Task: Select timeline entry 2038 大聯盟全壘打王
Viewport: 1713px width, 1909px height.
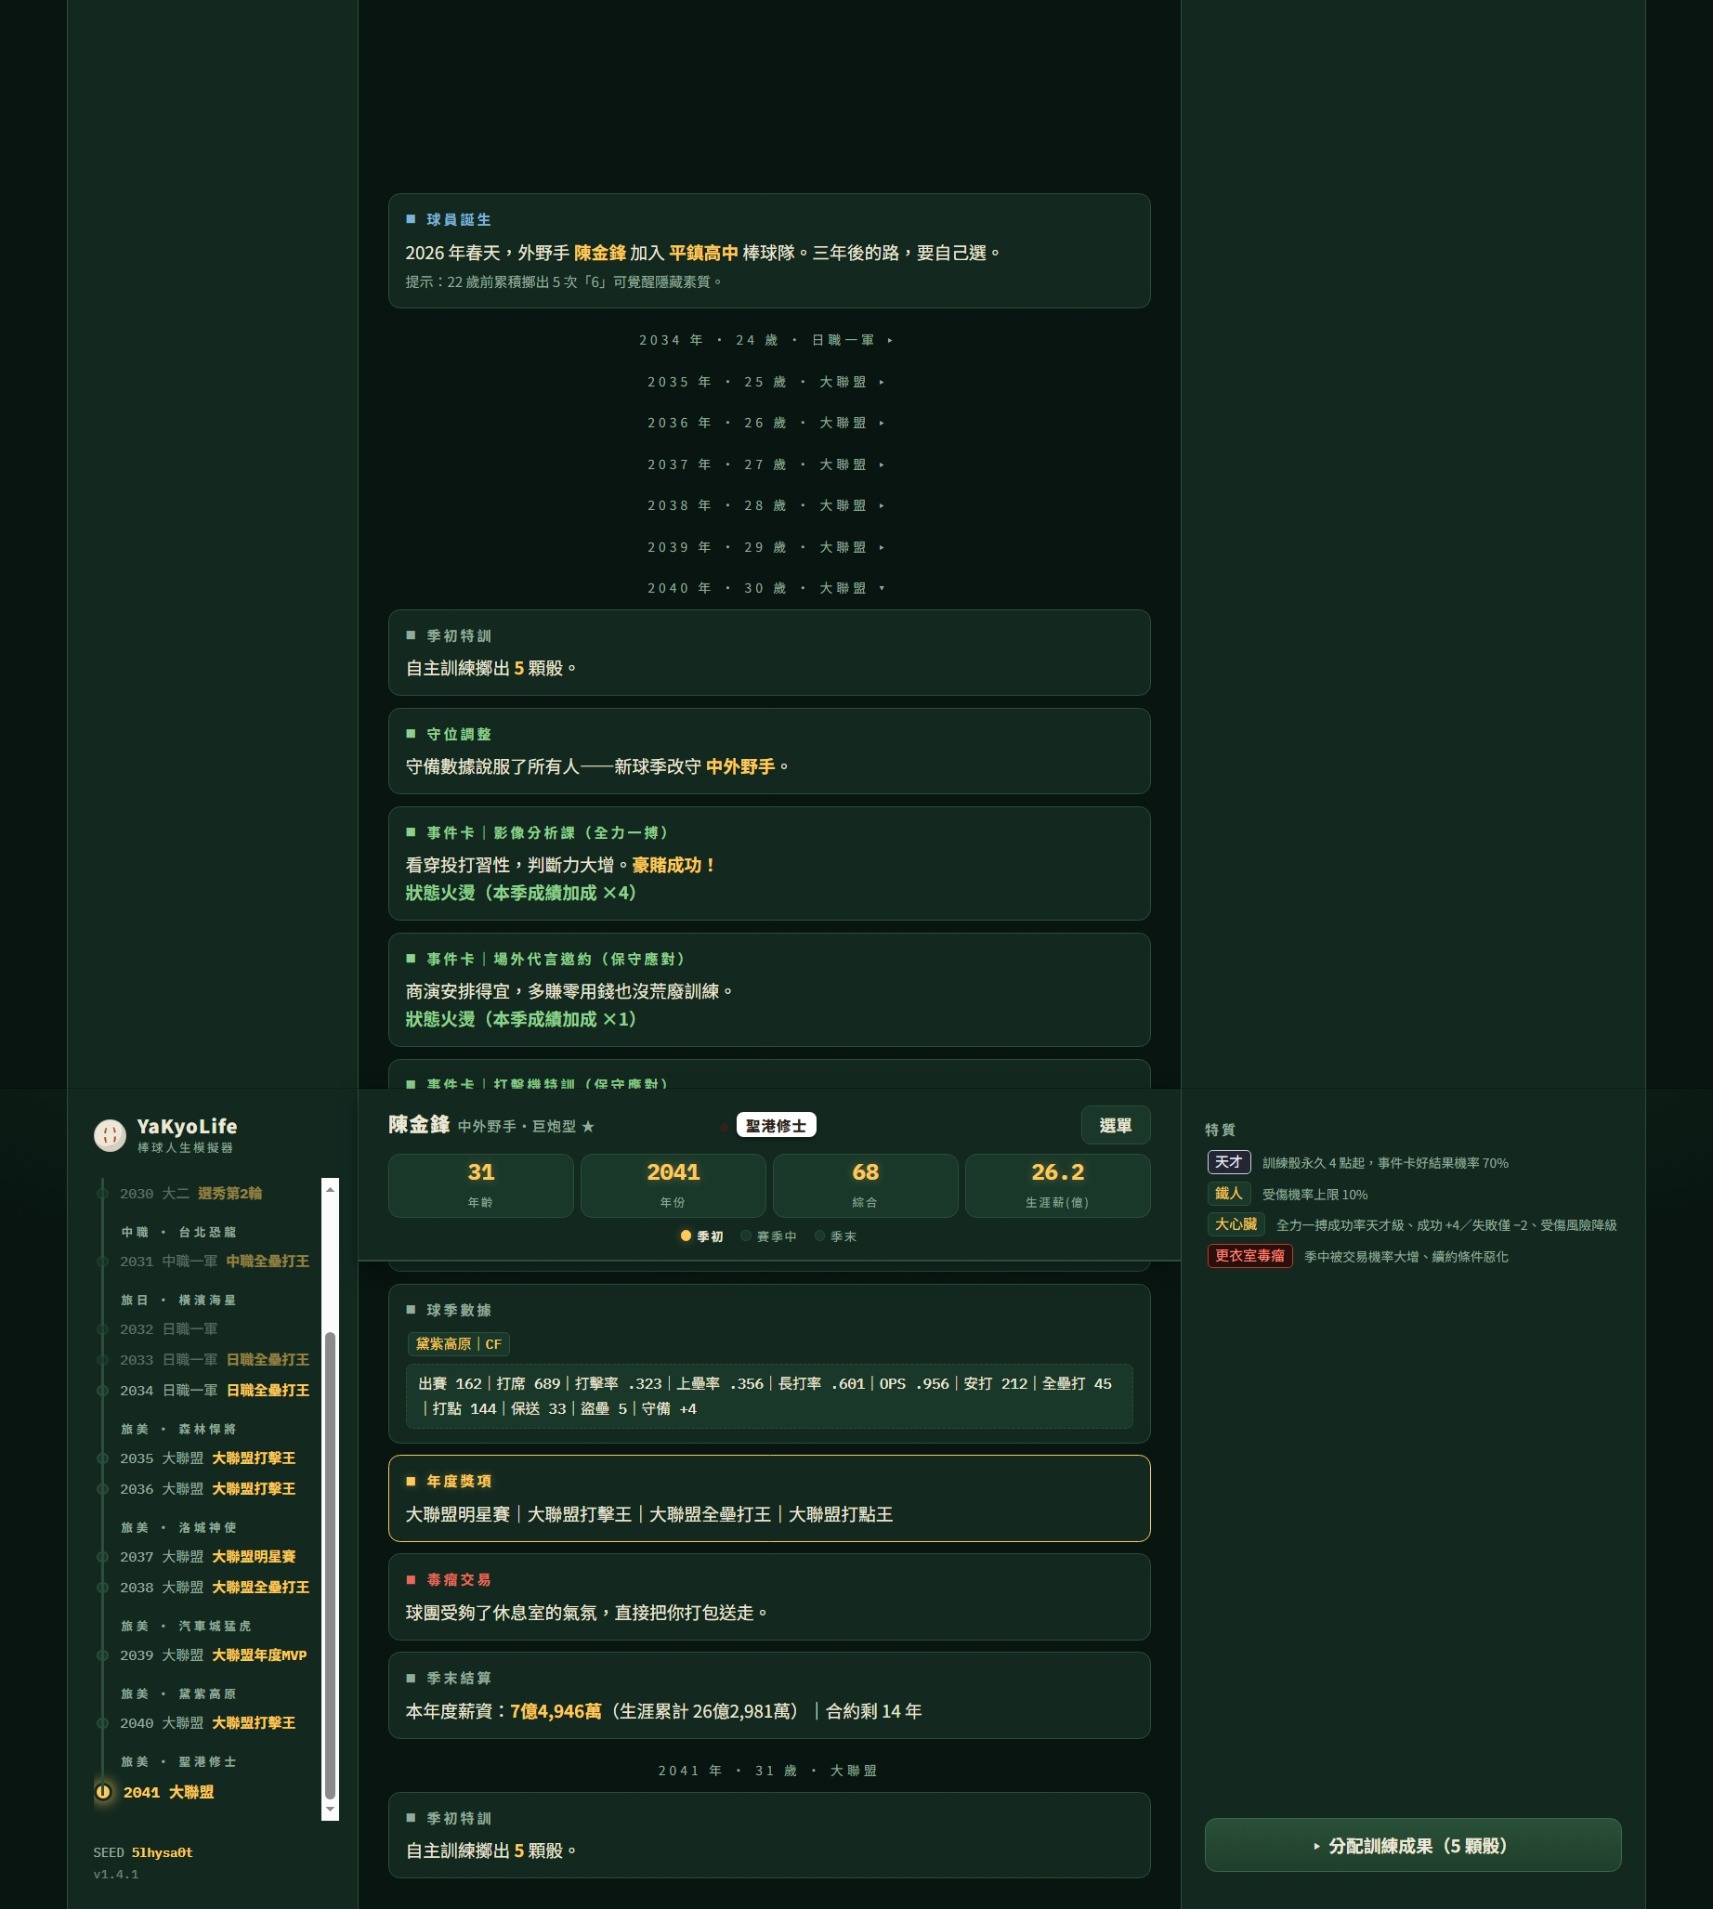Action: point(214,1587)
